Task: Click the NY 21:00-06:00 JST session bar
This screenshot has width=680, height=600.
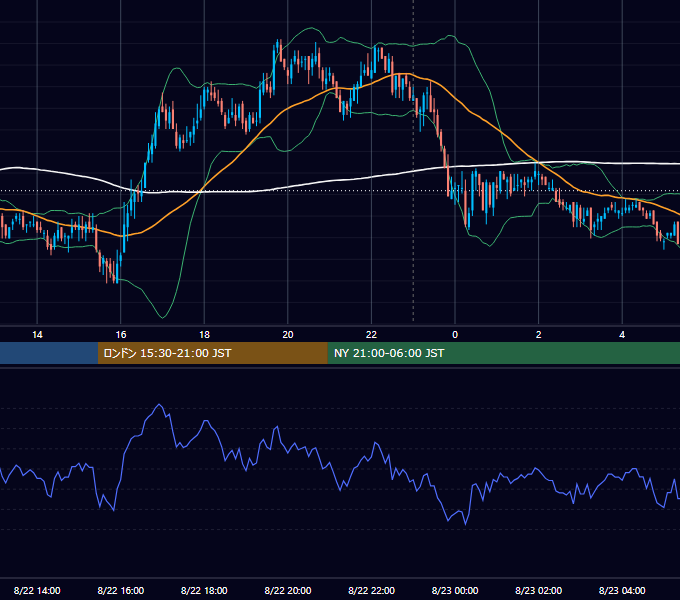Action: click(503, 353)
